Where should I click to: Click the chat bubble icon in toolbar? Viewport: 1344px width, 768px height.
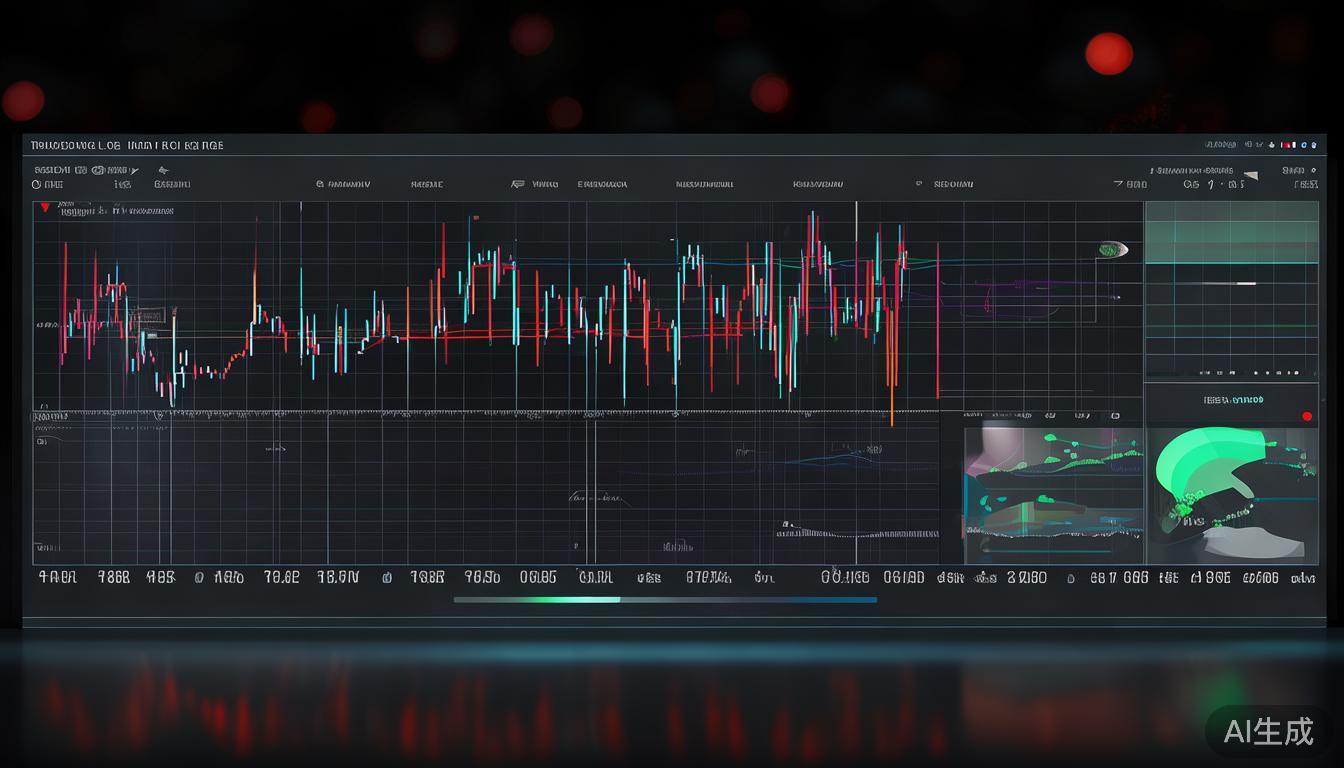pos(517,184)
